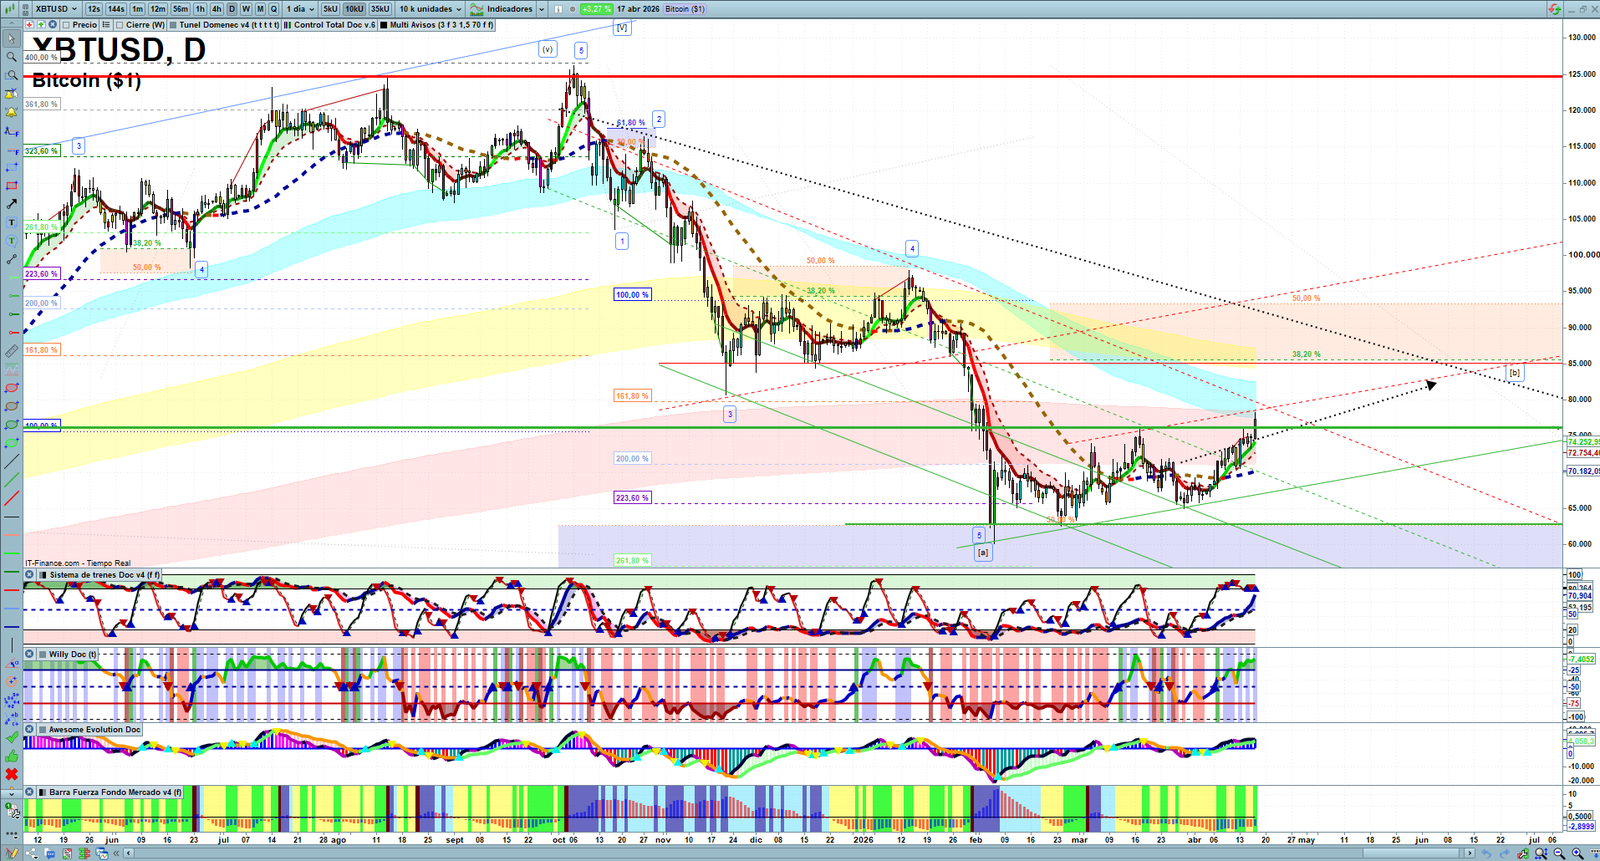Click the black color swatch for Multi Avisos
Image resolution: width=1600 pixels, height=861 pixels.
pyautogui.click(x=384, y=25)
